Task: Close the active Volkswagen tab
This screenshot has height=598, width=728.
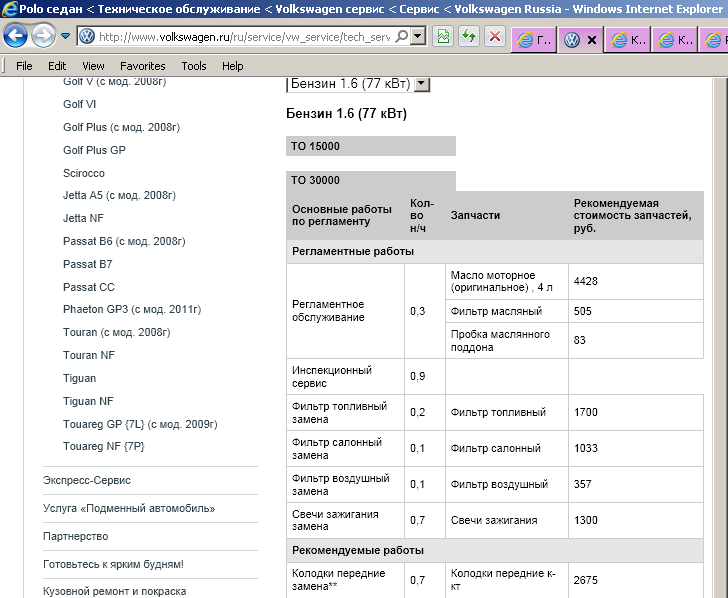Action: pyautogui.click(x=592, y=41)
